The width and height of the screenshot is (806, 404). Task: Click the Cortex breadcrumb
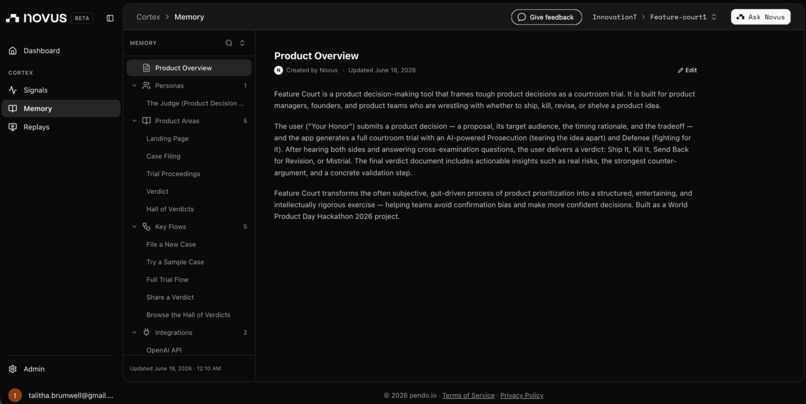(148, 17)
